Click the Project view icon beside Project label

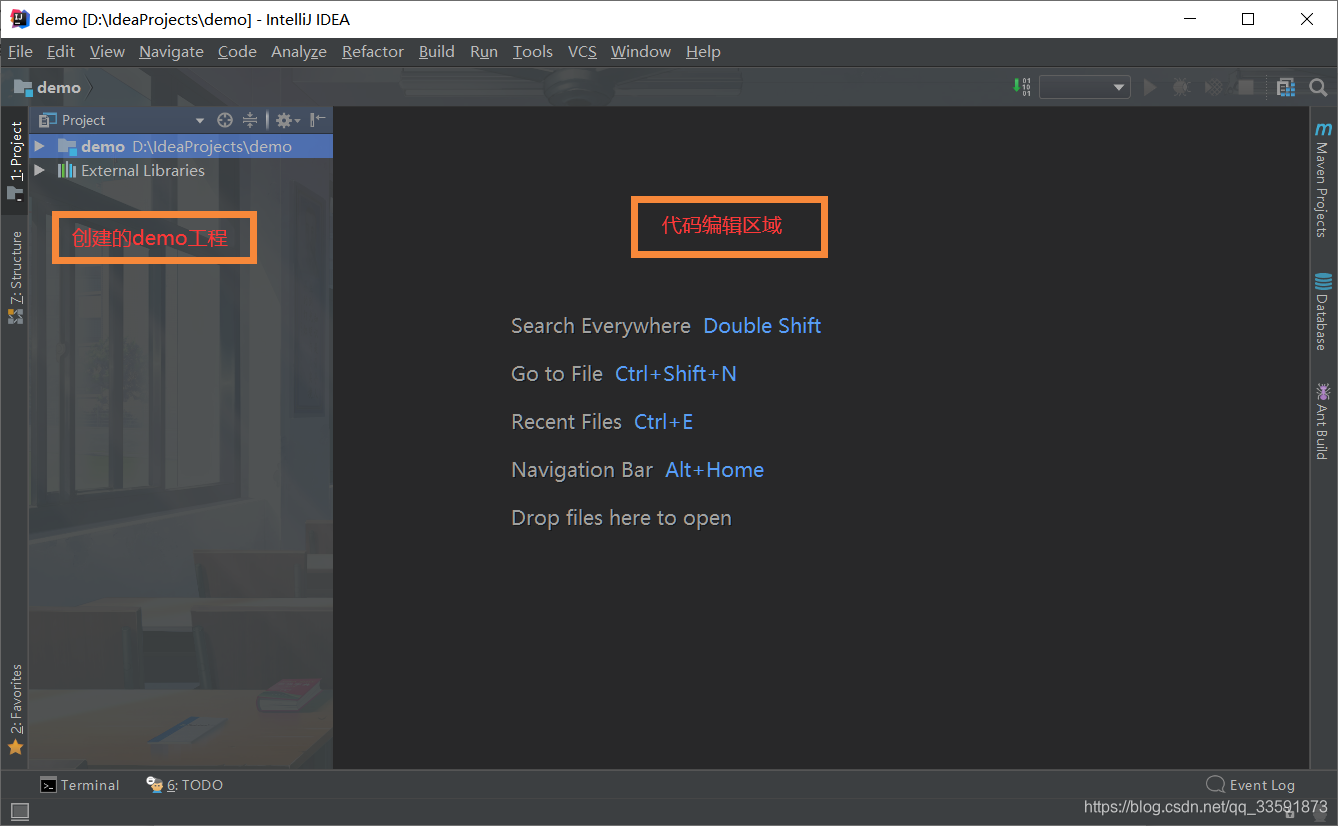48,120
